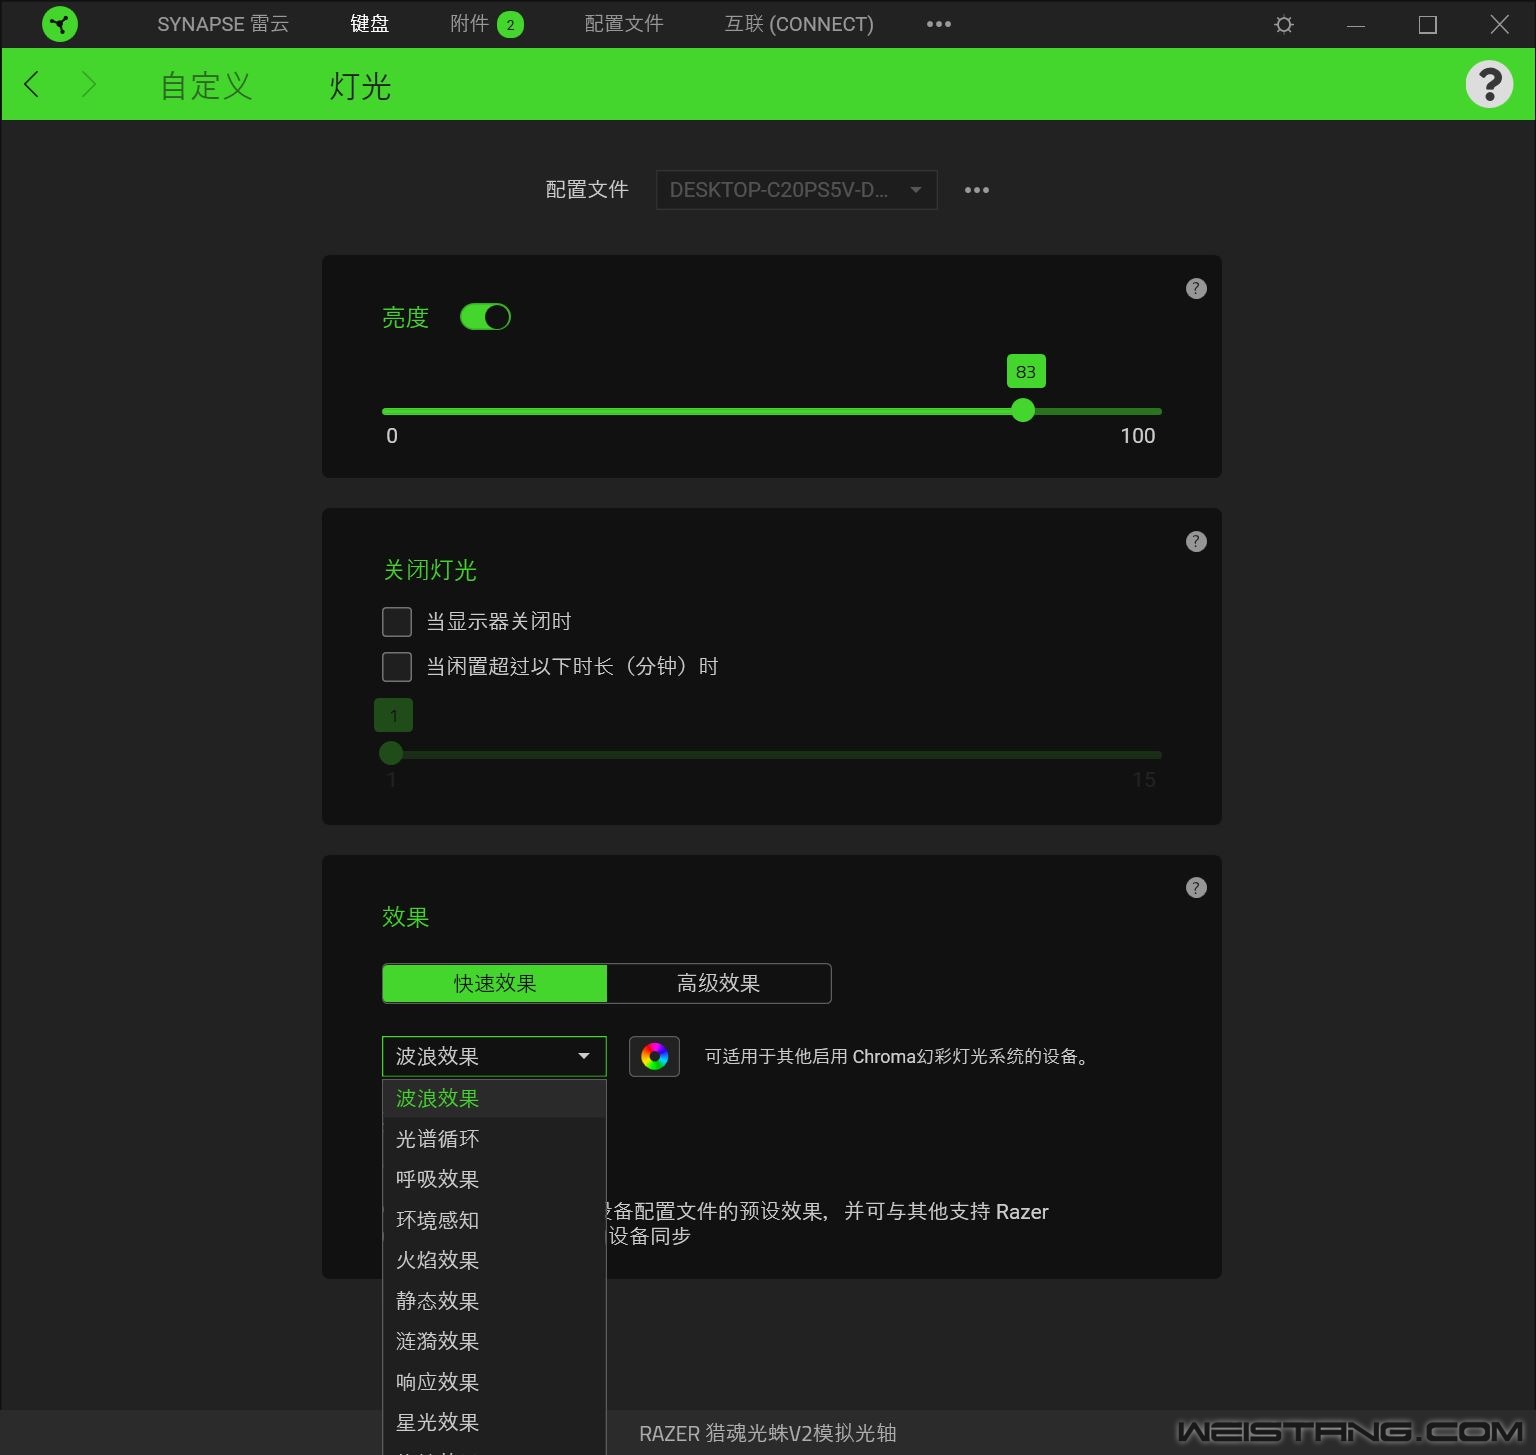
Task: Switch to the 附件 tab
Action: [469, 24]
